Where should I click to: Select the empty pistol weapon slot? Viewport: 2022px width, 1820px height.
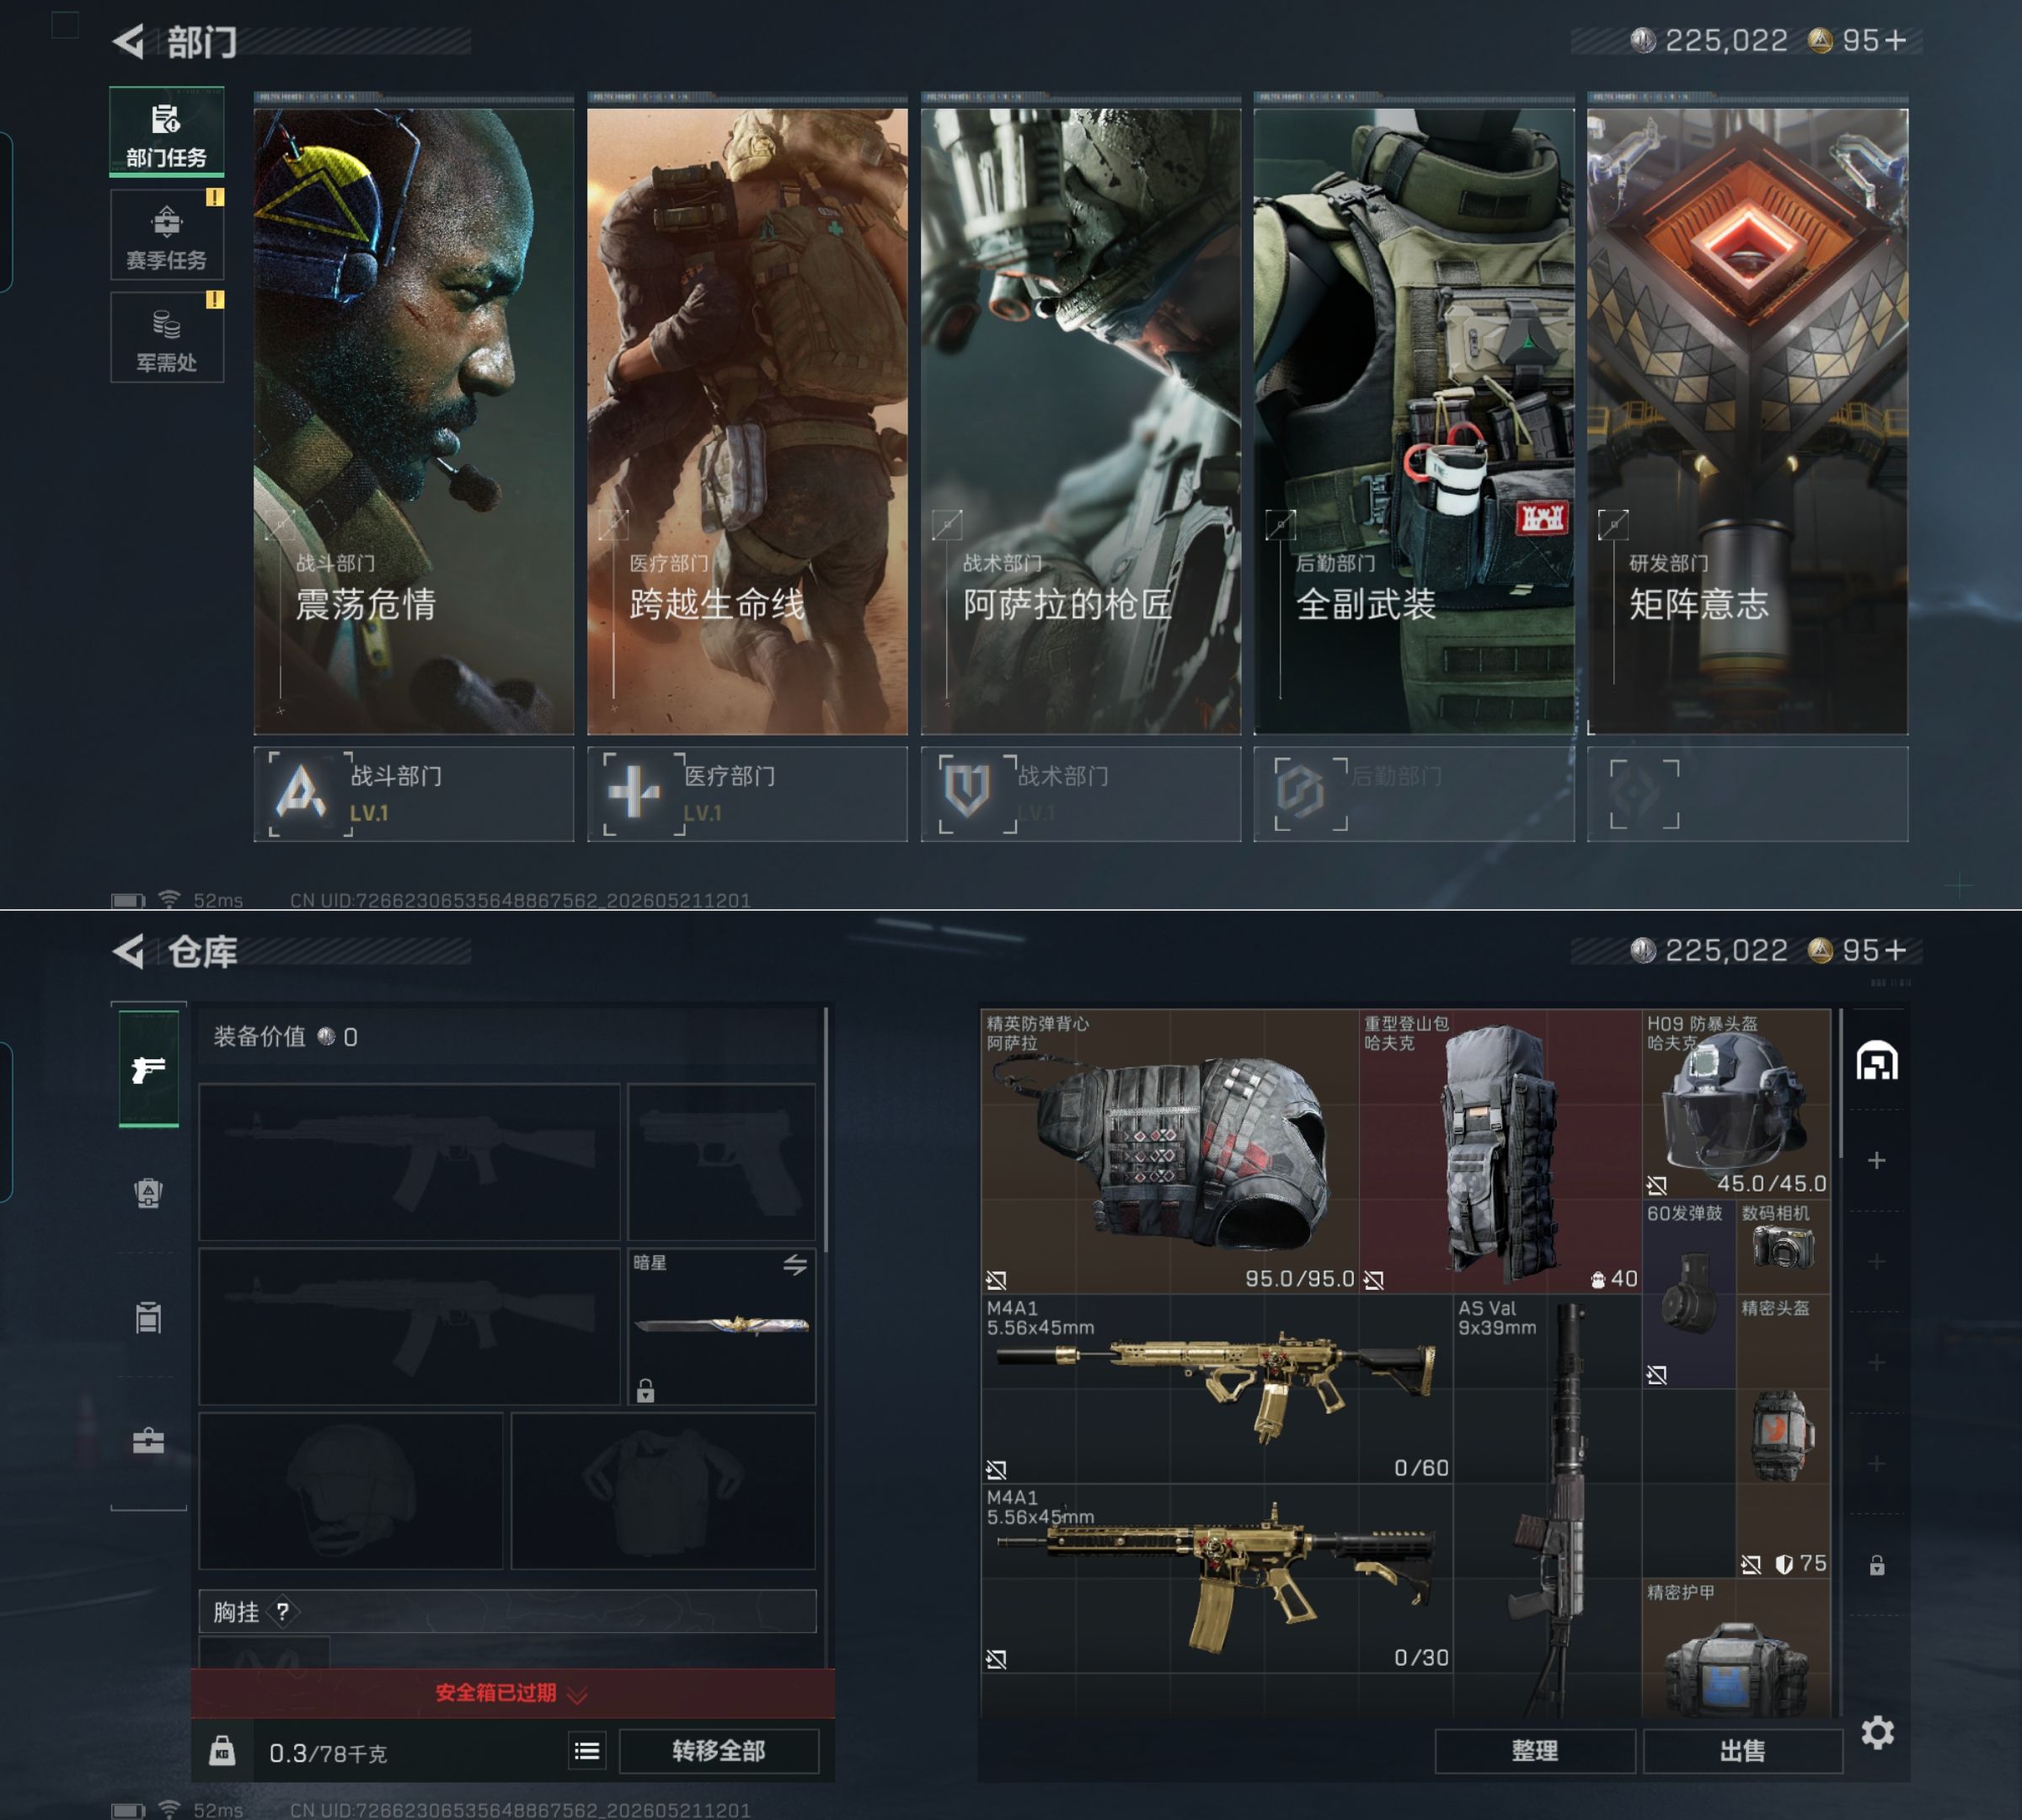pyautogui.click(x=721, y=1162)
